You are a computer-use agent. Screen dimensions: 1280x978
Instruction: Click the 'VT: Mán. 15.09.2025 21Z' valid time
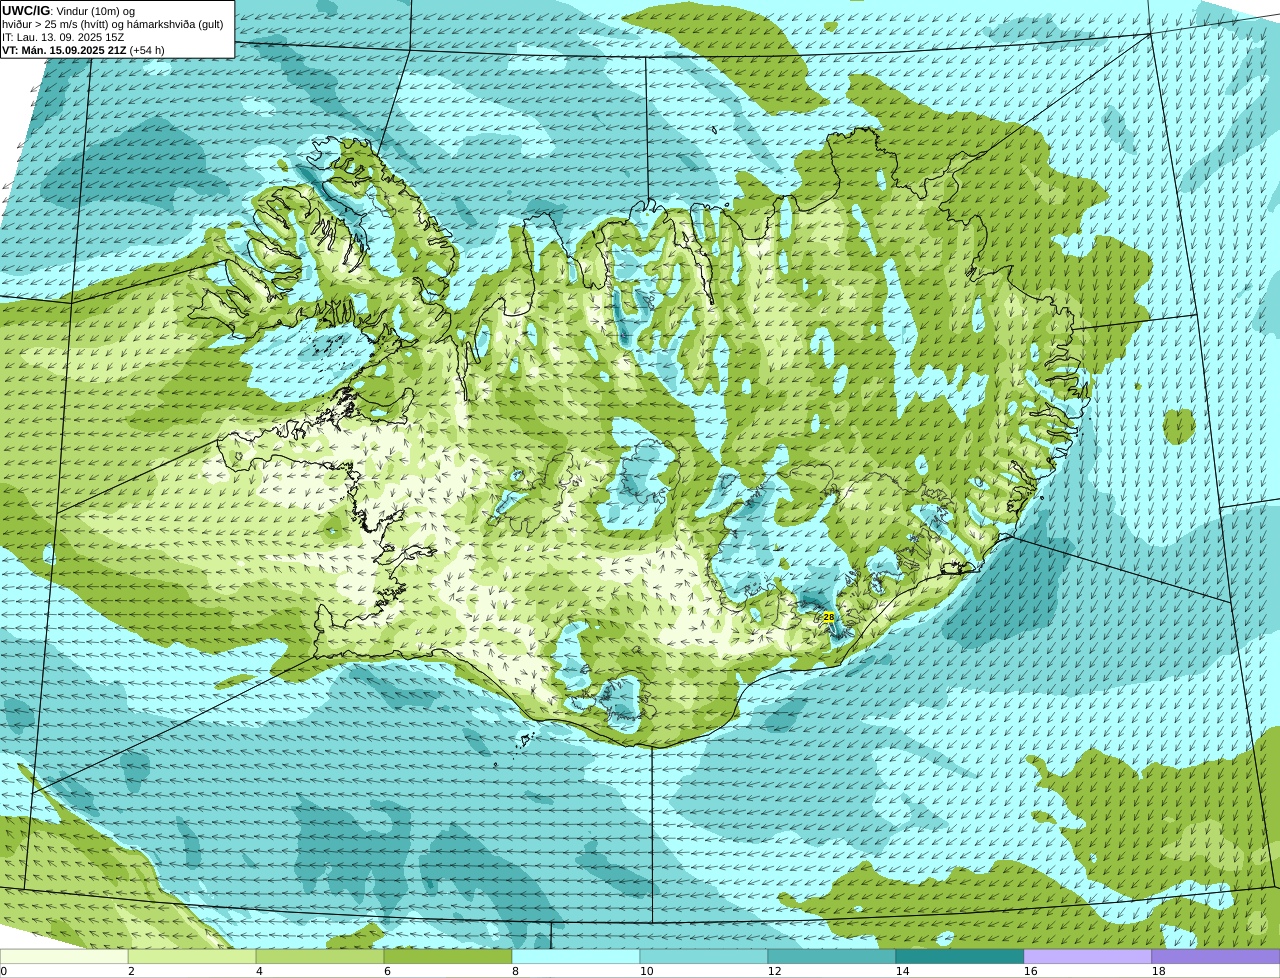coord(63,50)
